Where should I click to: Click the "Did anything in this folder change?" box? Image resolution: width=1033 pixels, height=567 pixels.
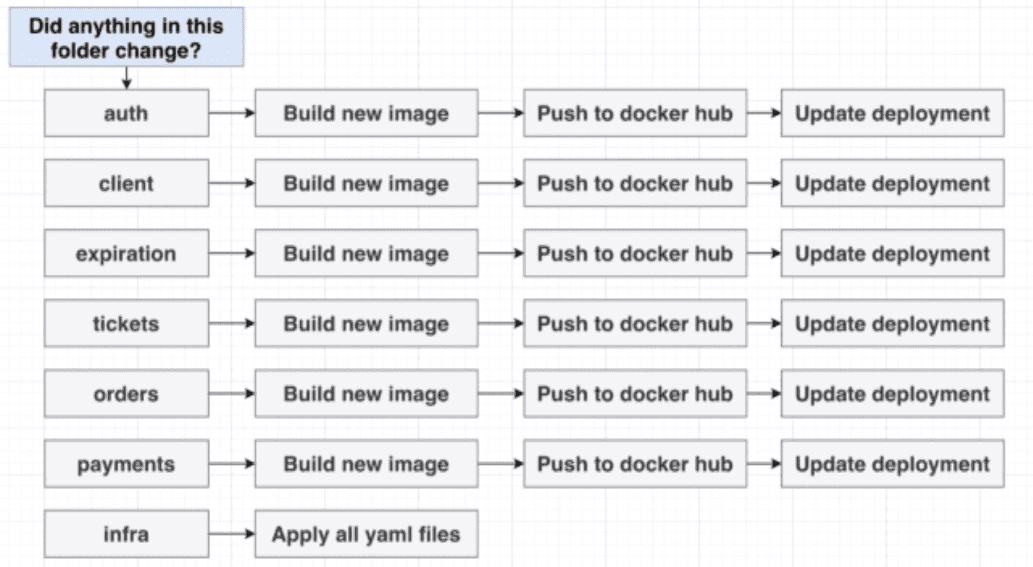point(126,38)
